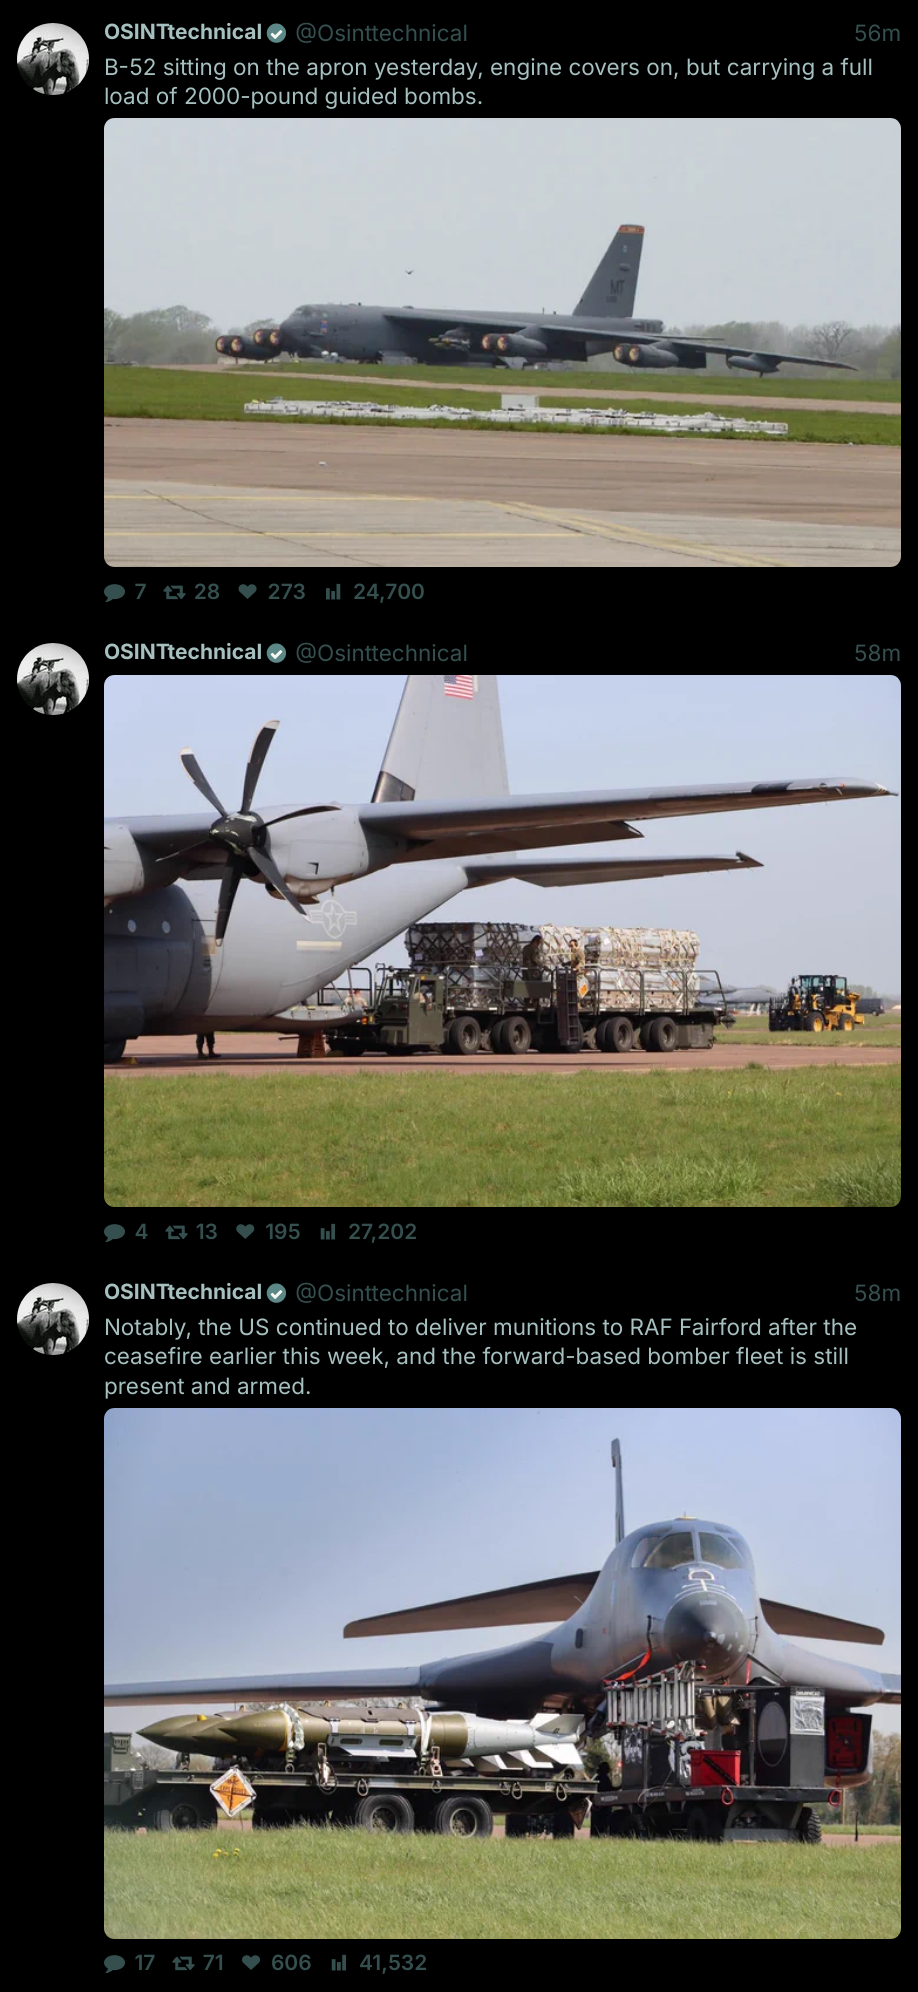Open OSINTtechnical avatar on third post
Image resolution: width=918 pixels, height=1992 pixels.
pos(53,1319)
